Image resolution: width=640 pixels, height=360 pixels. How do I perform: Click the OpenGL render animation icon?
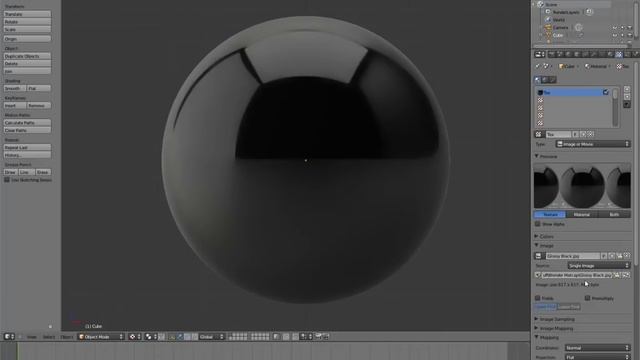326,336
